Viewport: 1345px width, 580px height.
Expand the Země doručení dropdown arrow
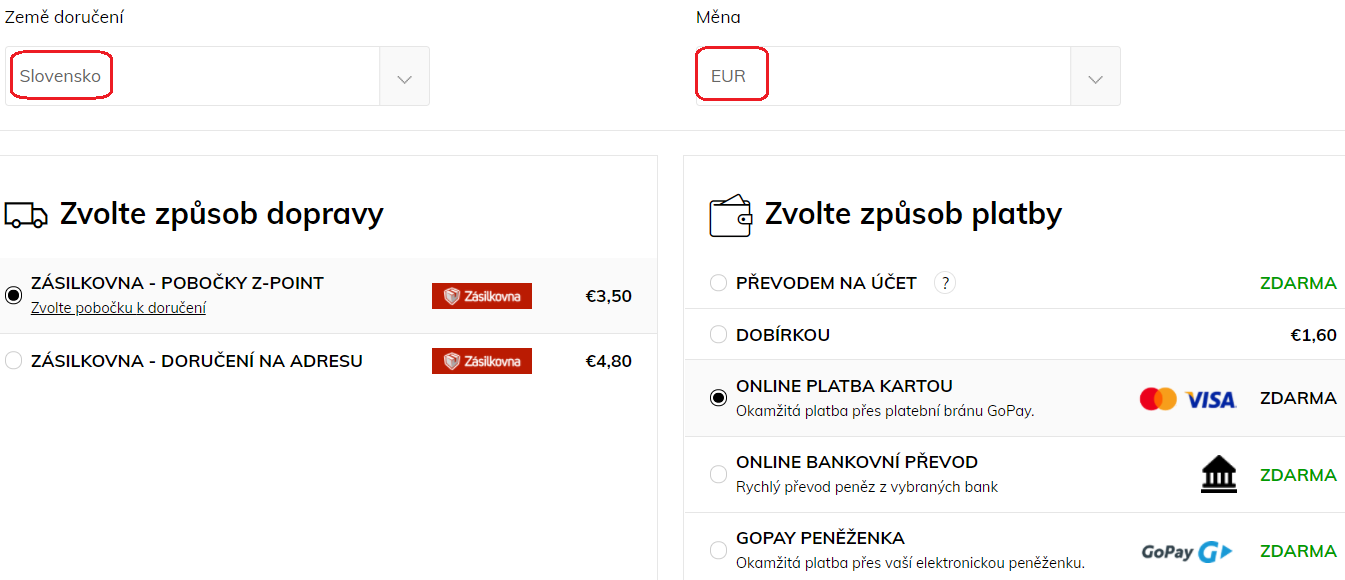[404, 76]
